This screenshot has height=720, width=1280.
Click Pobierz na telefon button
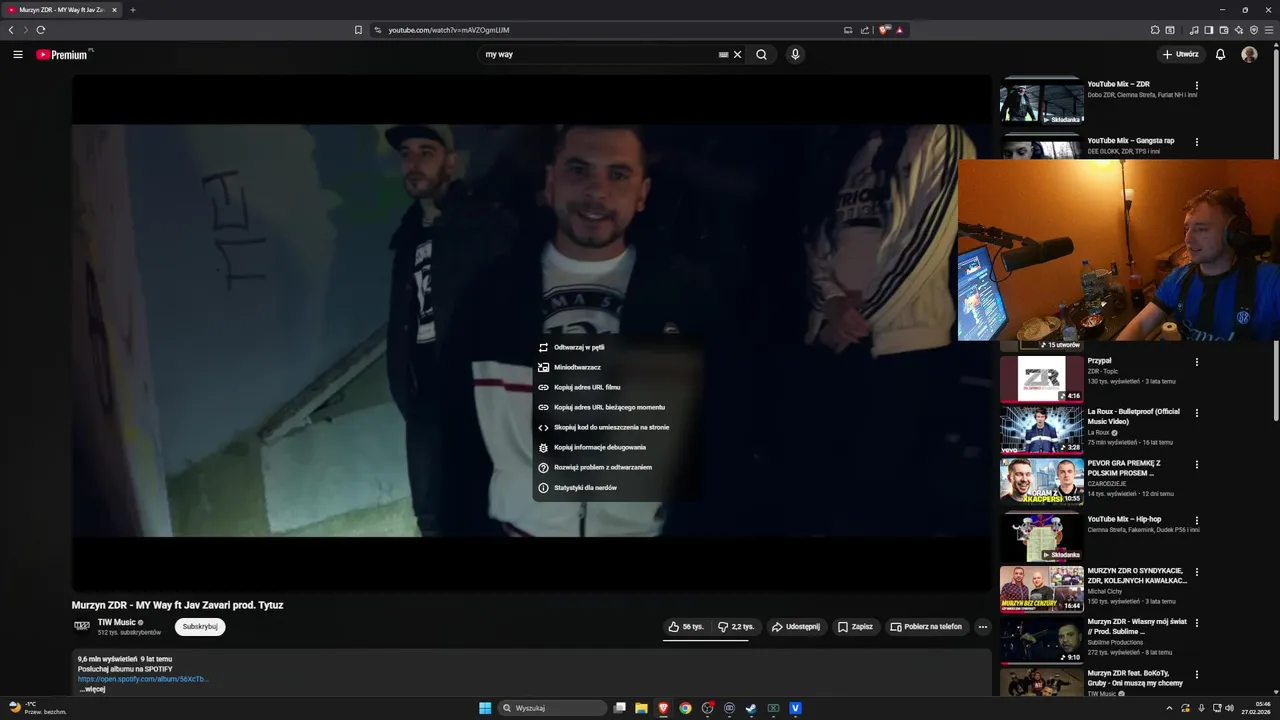926,627
